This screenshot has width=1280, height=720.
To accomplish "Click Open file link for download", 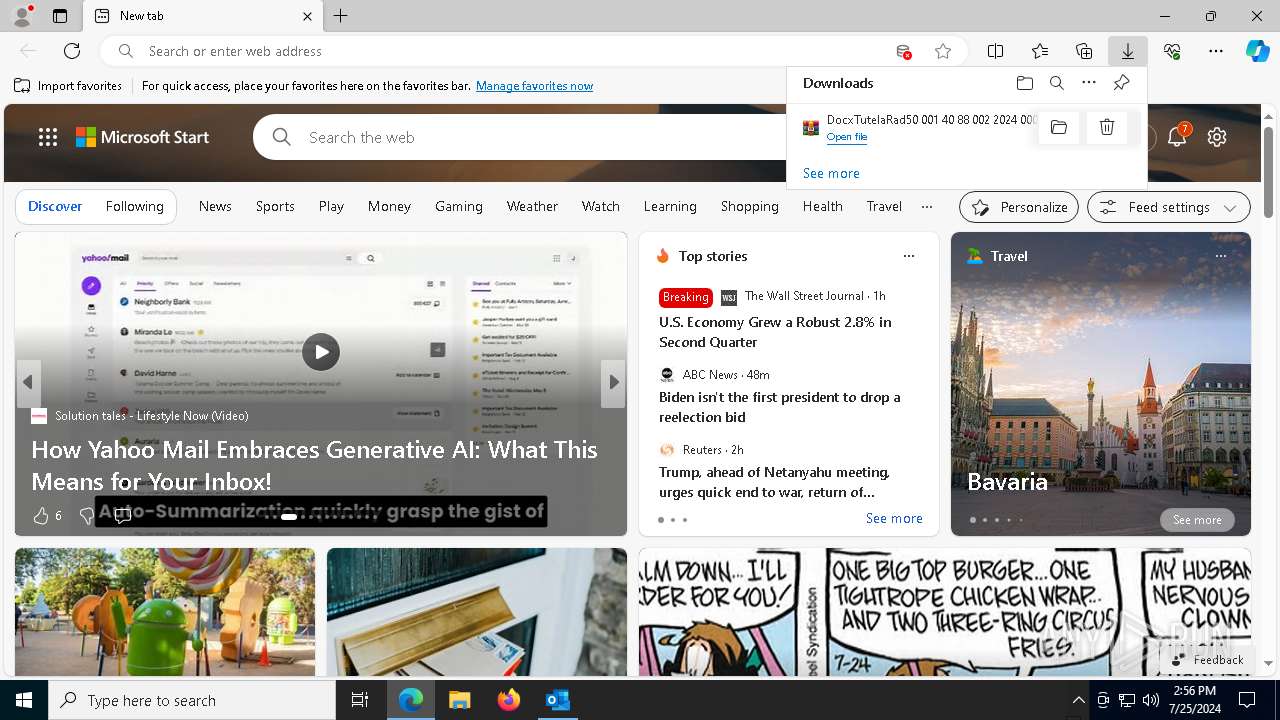I will (x=847, y=137).
